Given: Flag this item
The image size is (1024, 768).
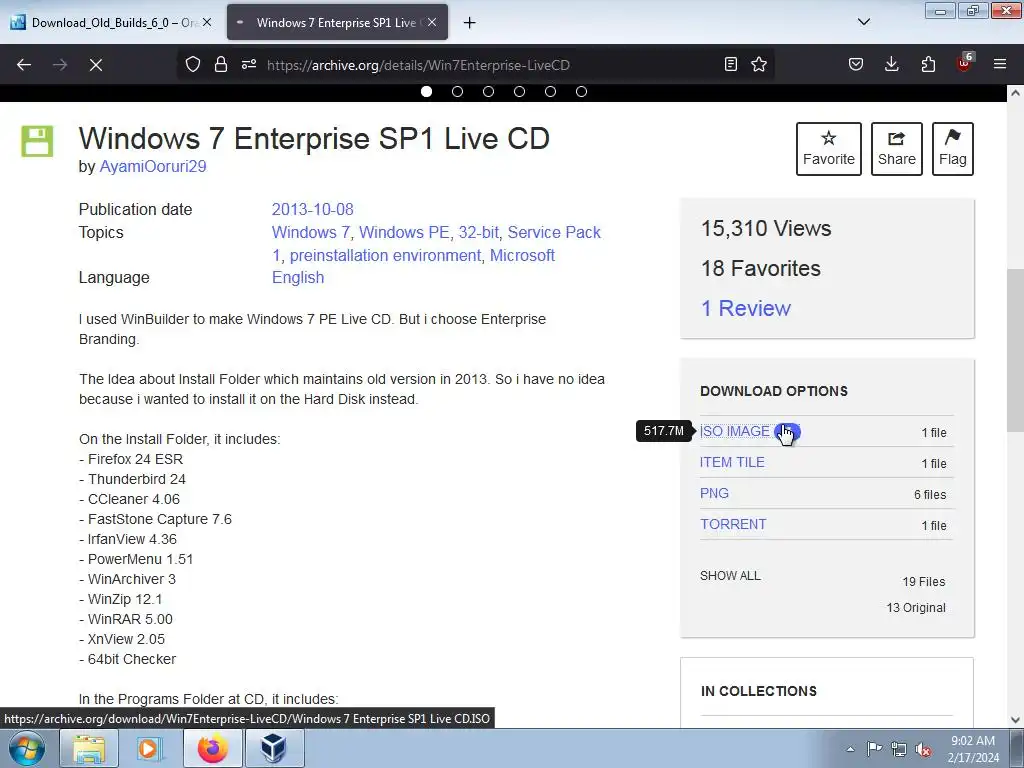Looking at the screenshot, I should pos(953,149).
